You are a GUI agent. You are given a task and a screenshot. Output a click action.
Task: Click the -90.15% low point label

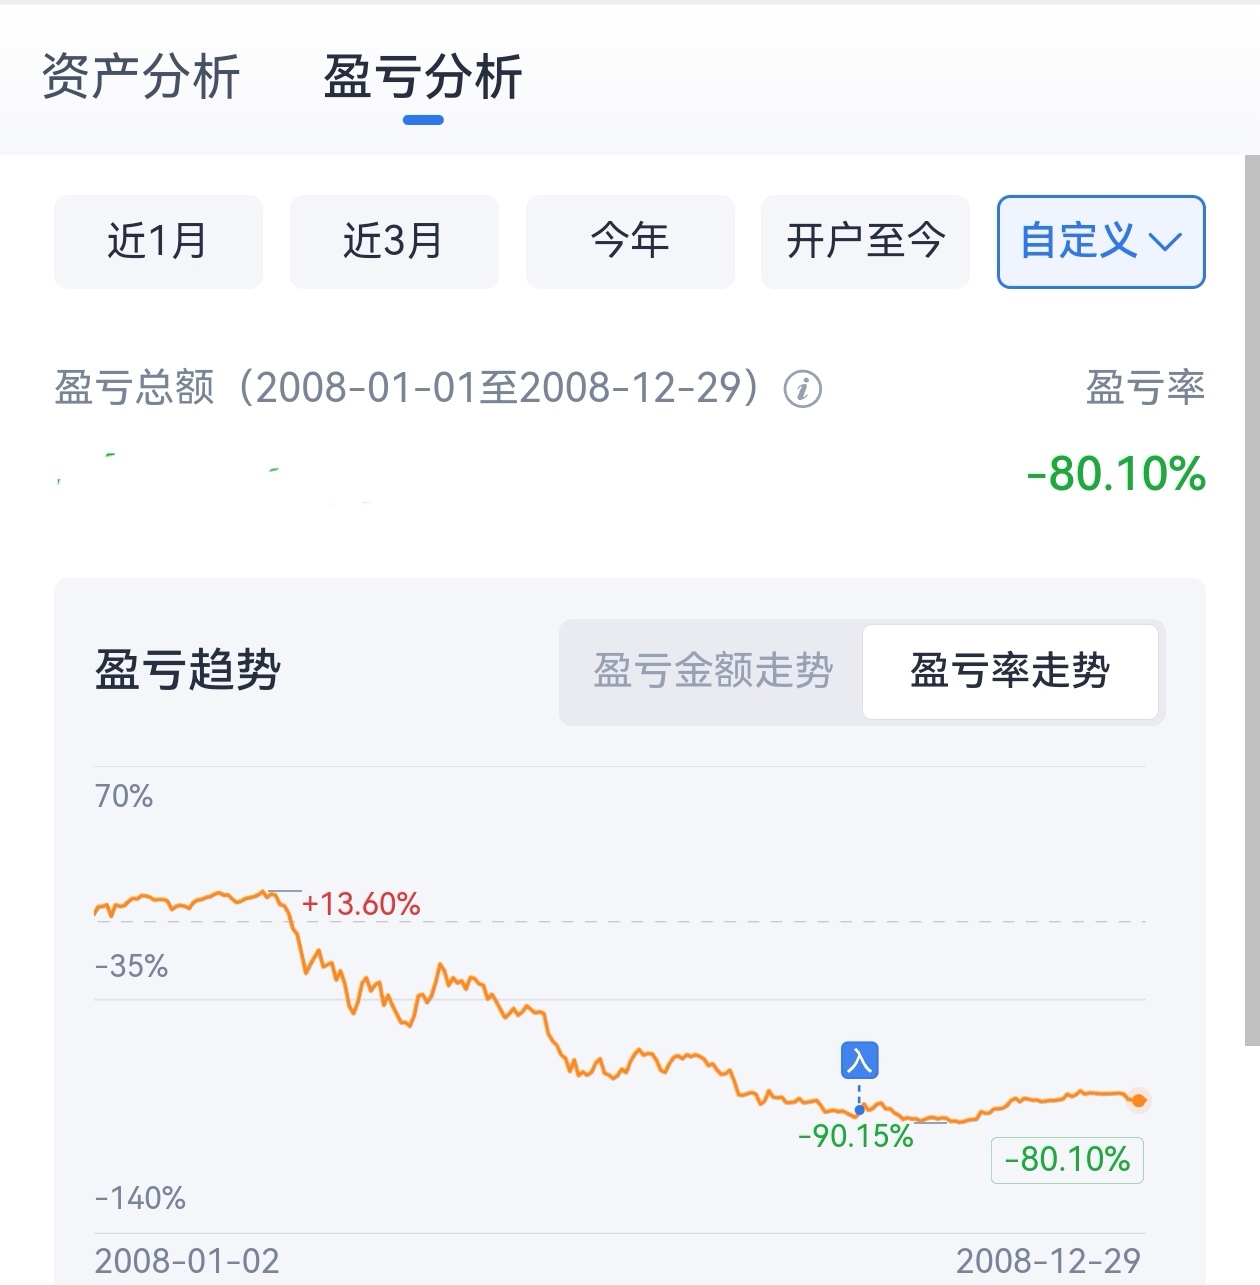click(x=856, y=1136)
